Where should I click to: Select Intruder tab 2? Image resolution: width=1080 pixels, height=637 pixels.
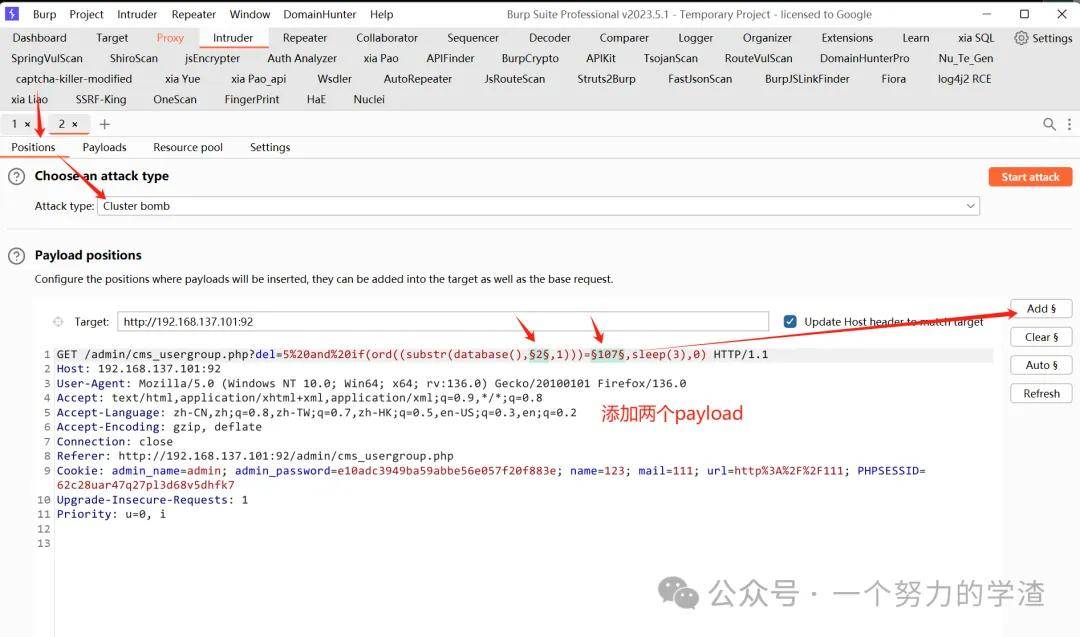click(x=61, y=124)
